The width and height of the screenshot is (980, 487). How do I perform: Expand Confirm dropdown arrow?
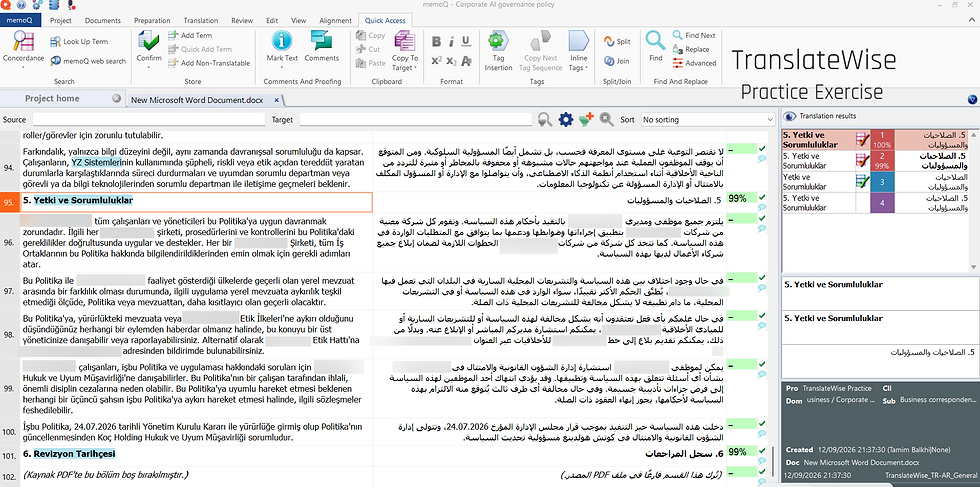[149, 66]
